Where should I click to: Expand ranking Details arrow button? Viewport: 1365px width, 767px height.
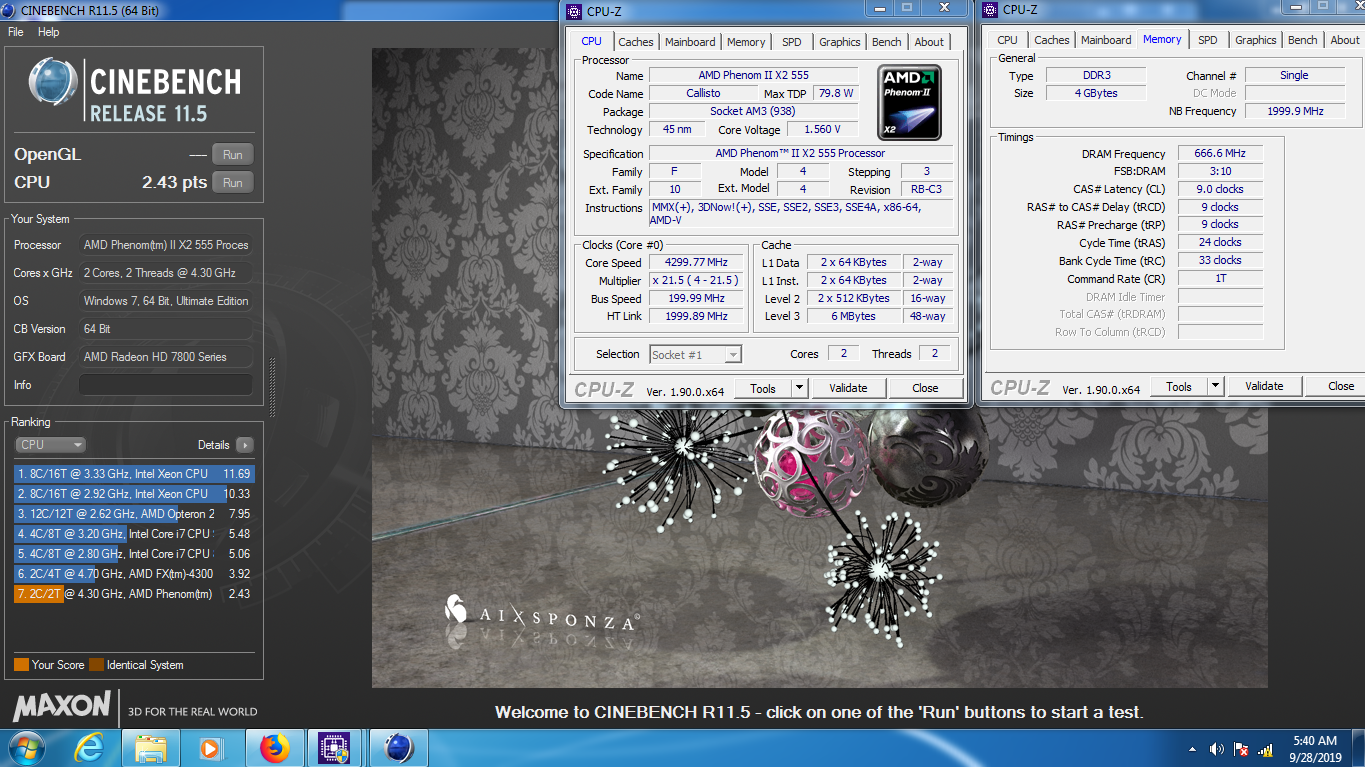[245, 445]
